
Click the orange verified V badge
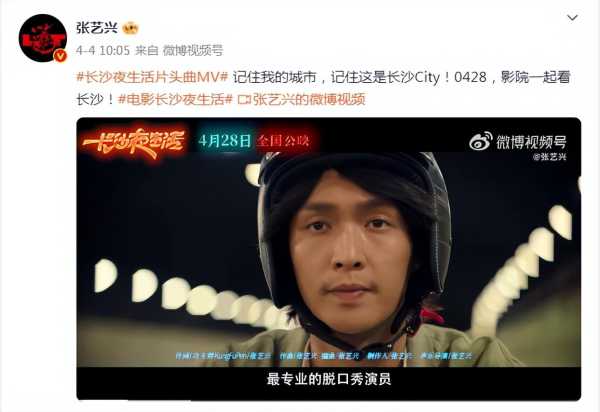click(60, 56)
